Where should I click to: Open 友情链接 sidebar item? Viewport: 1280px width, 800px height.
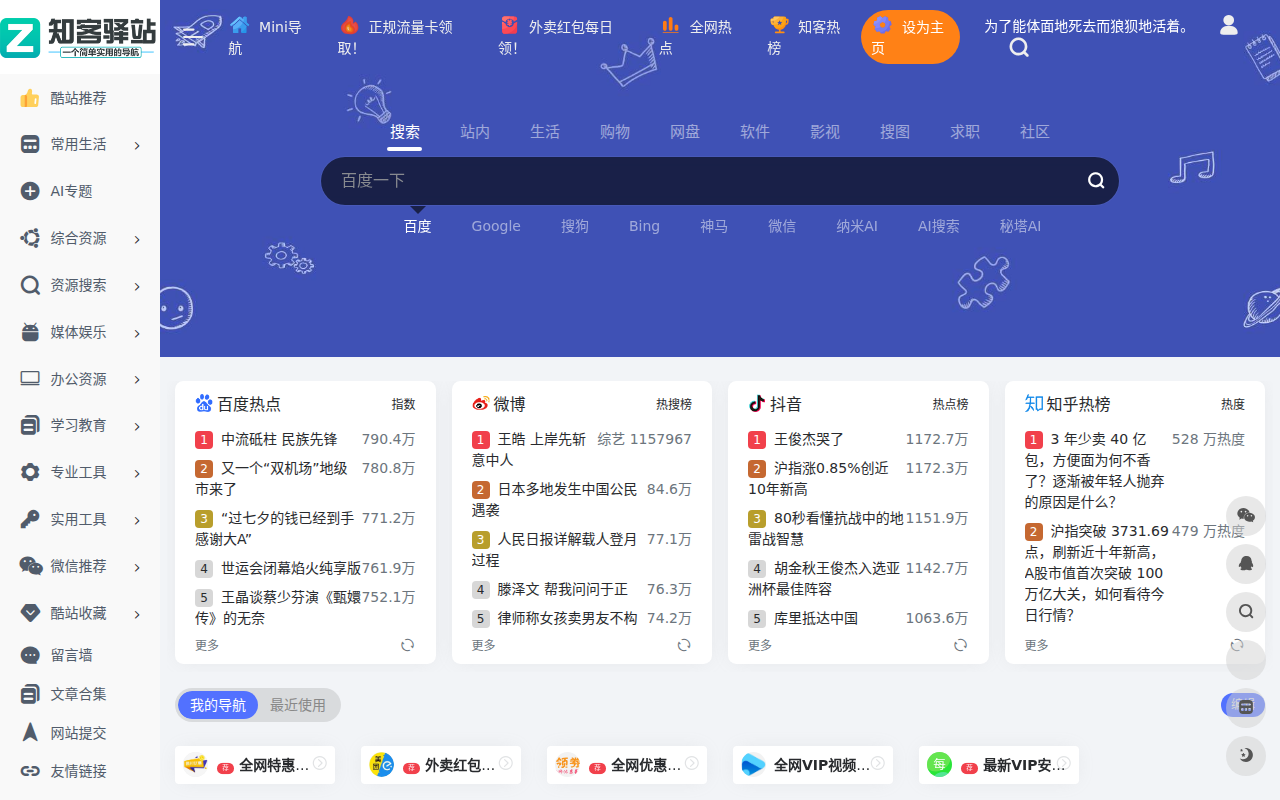pyautogui.click(x=79, y=771)
